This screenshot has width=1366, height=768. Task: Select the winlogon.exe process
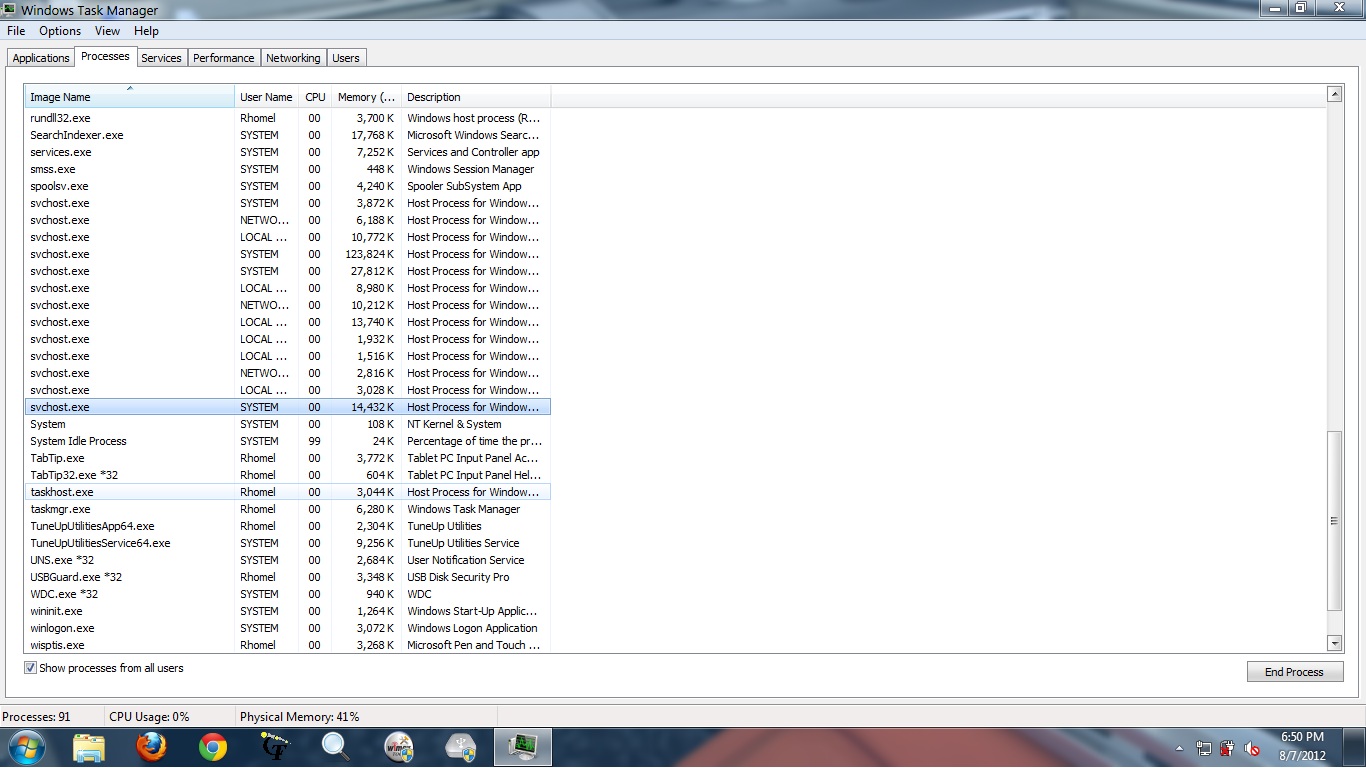point(287,628)
